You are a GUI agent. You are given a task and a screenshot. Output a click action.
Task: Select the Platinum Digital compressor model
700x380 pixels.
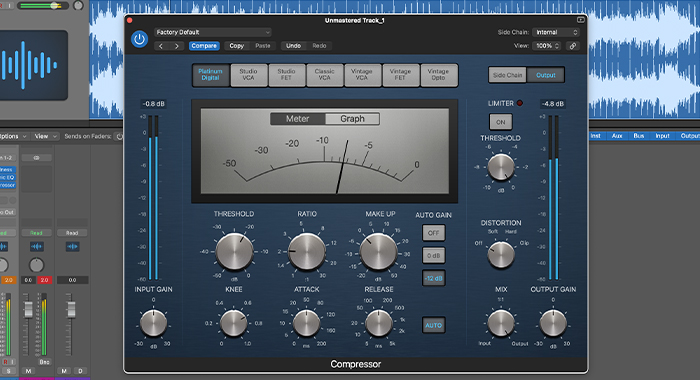(x=210, y=75)
